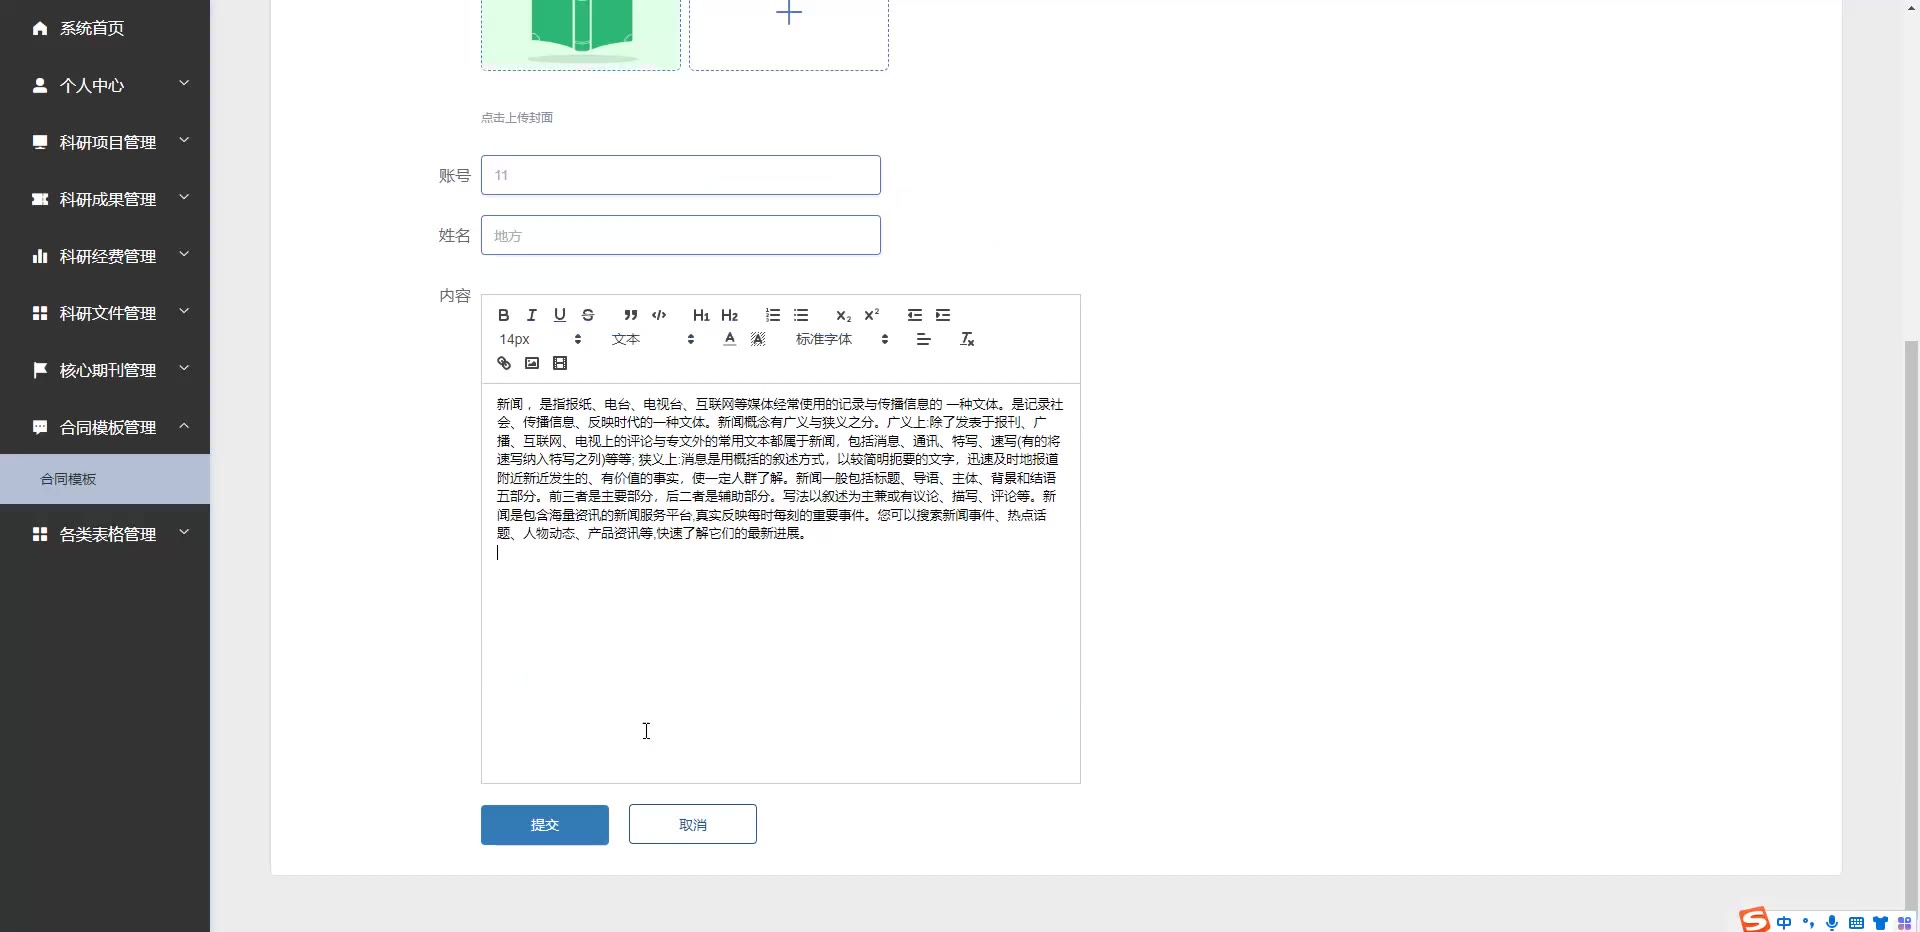Expand the 科研项目管理 menu
The width and height of the screenshot is (1920, 932).
[105, 142]
